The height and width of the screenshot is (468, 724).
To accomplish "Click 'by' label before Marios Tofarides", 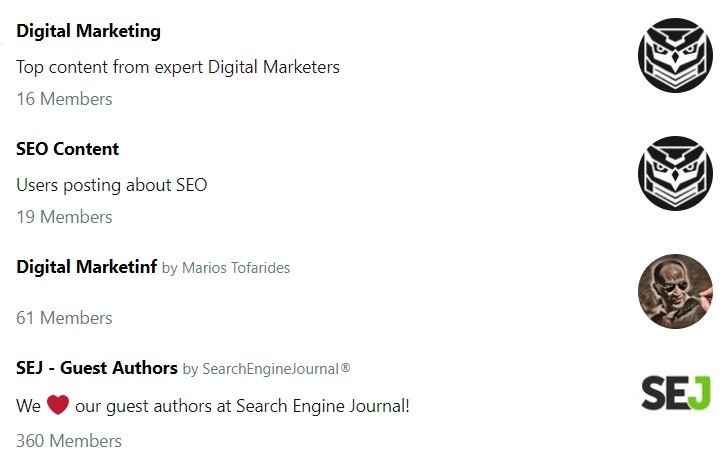I will 169,268.
